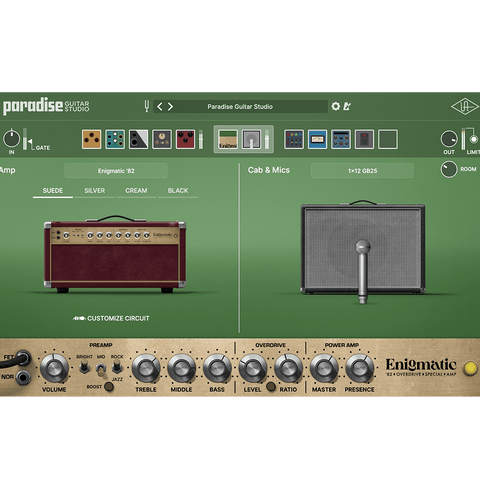Open preset name Paradise Guitar Studio
This screenshot has width=480, height=480.
240,107
